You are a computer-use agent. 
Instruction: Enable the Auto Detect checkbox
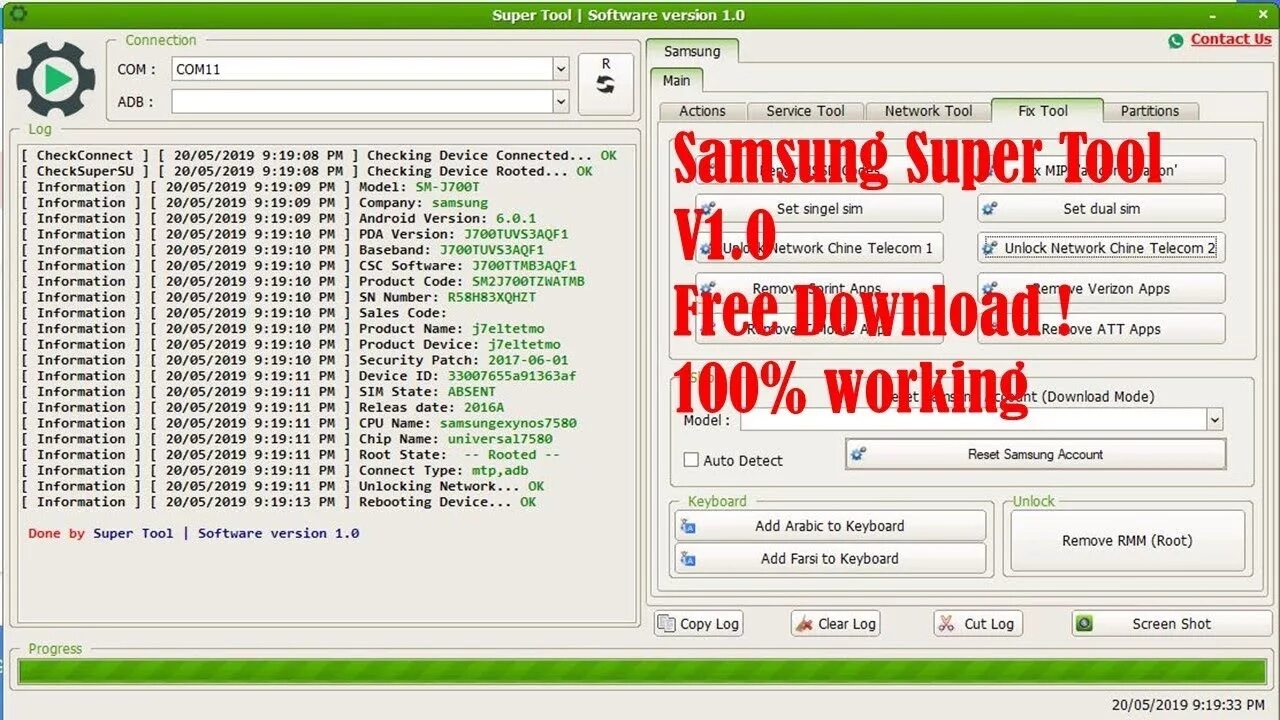[x=691, y=460]
